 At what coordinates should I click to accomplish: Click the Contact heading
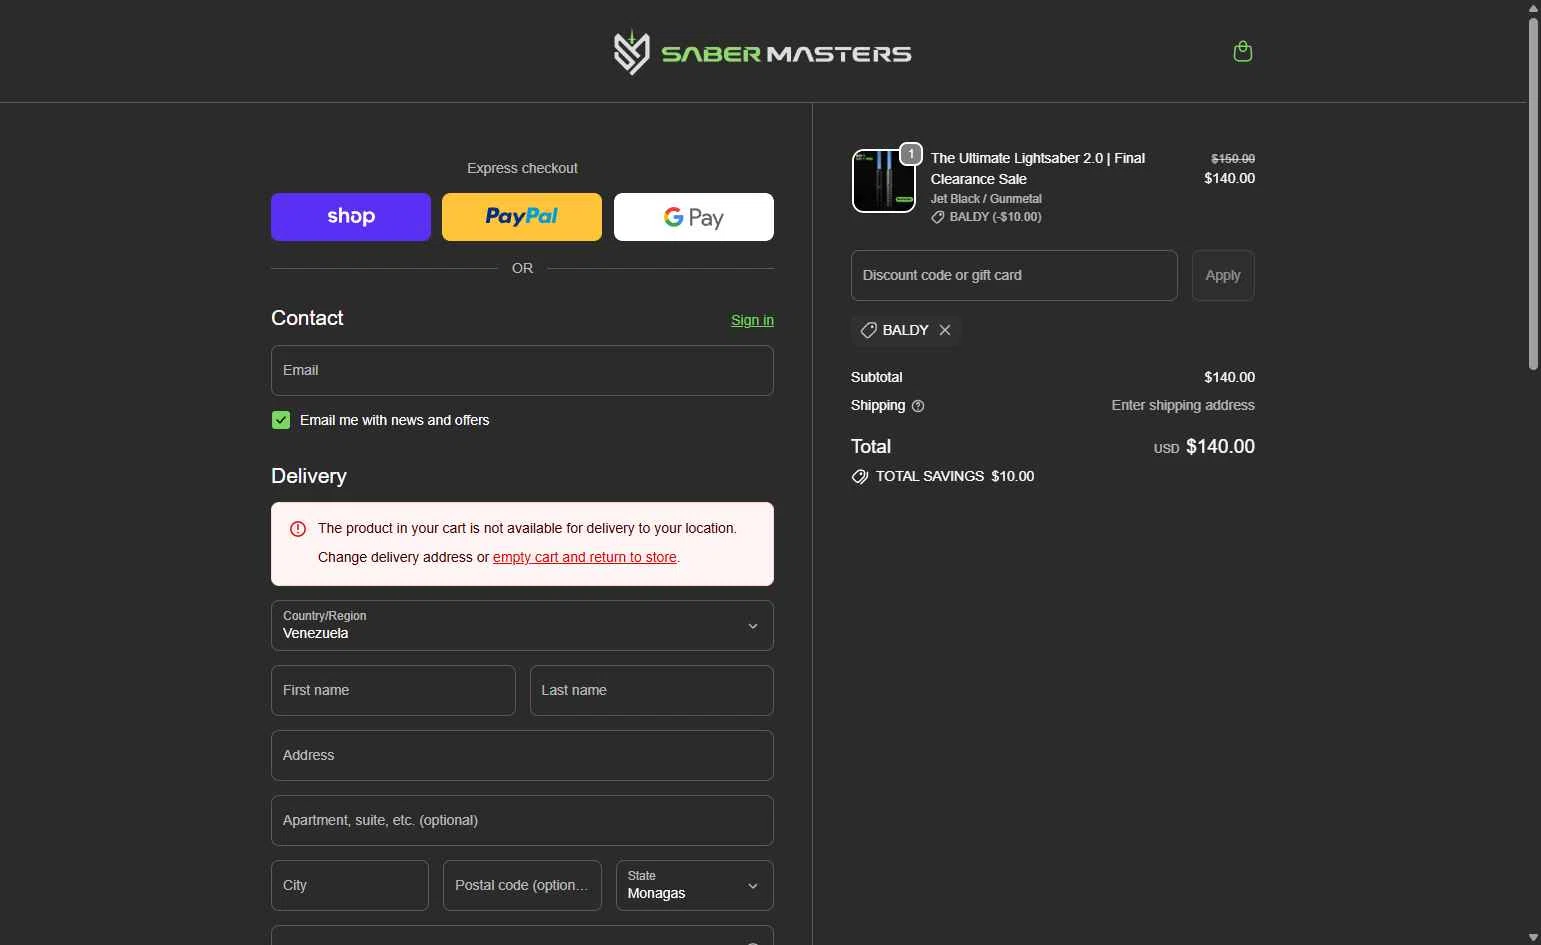pyautogui.click(x=307, y=318)
